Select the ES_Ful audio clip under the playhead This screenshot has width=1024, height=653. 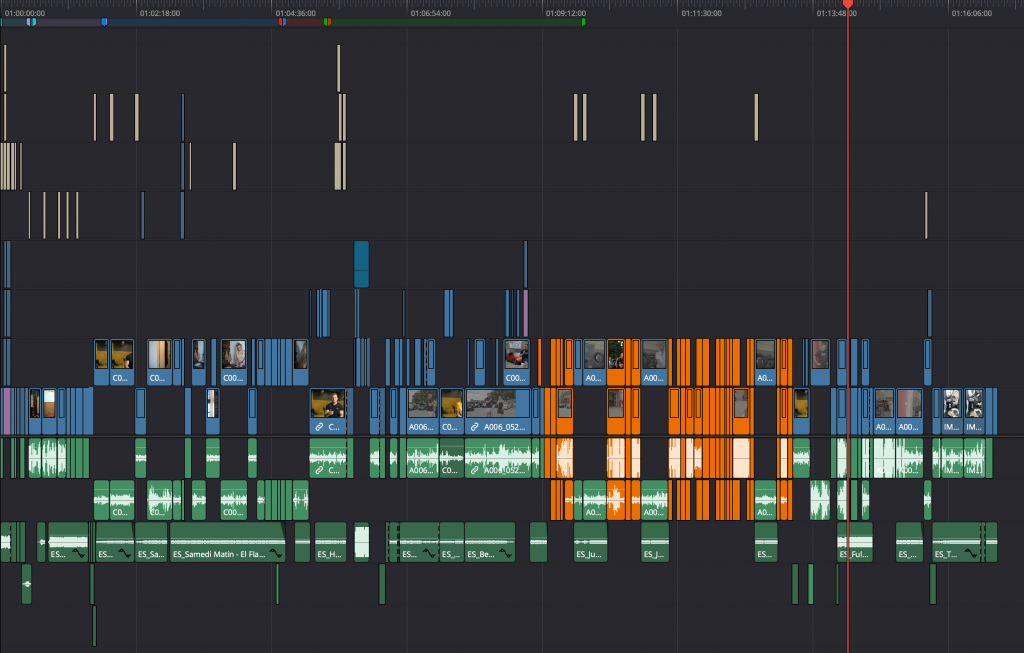click(855, 542)
